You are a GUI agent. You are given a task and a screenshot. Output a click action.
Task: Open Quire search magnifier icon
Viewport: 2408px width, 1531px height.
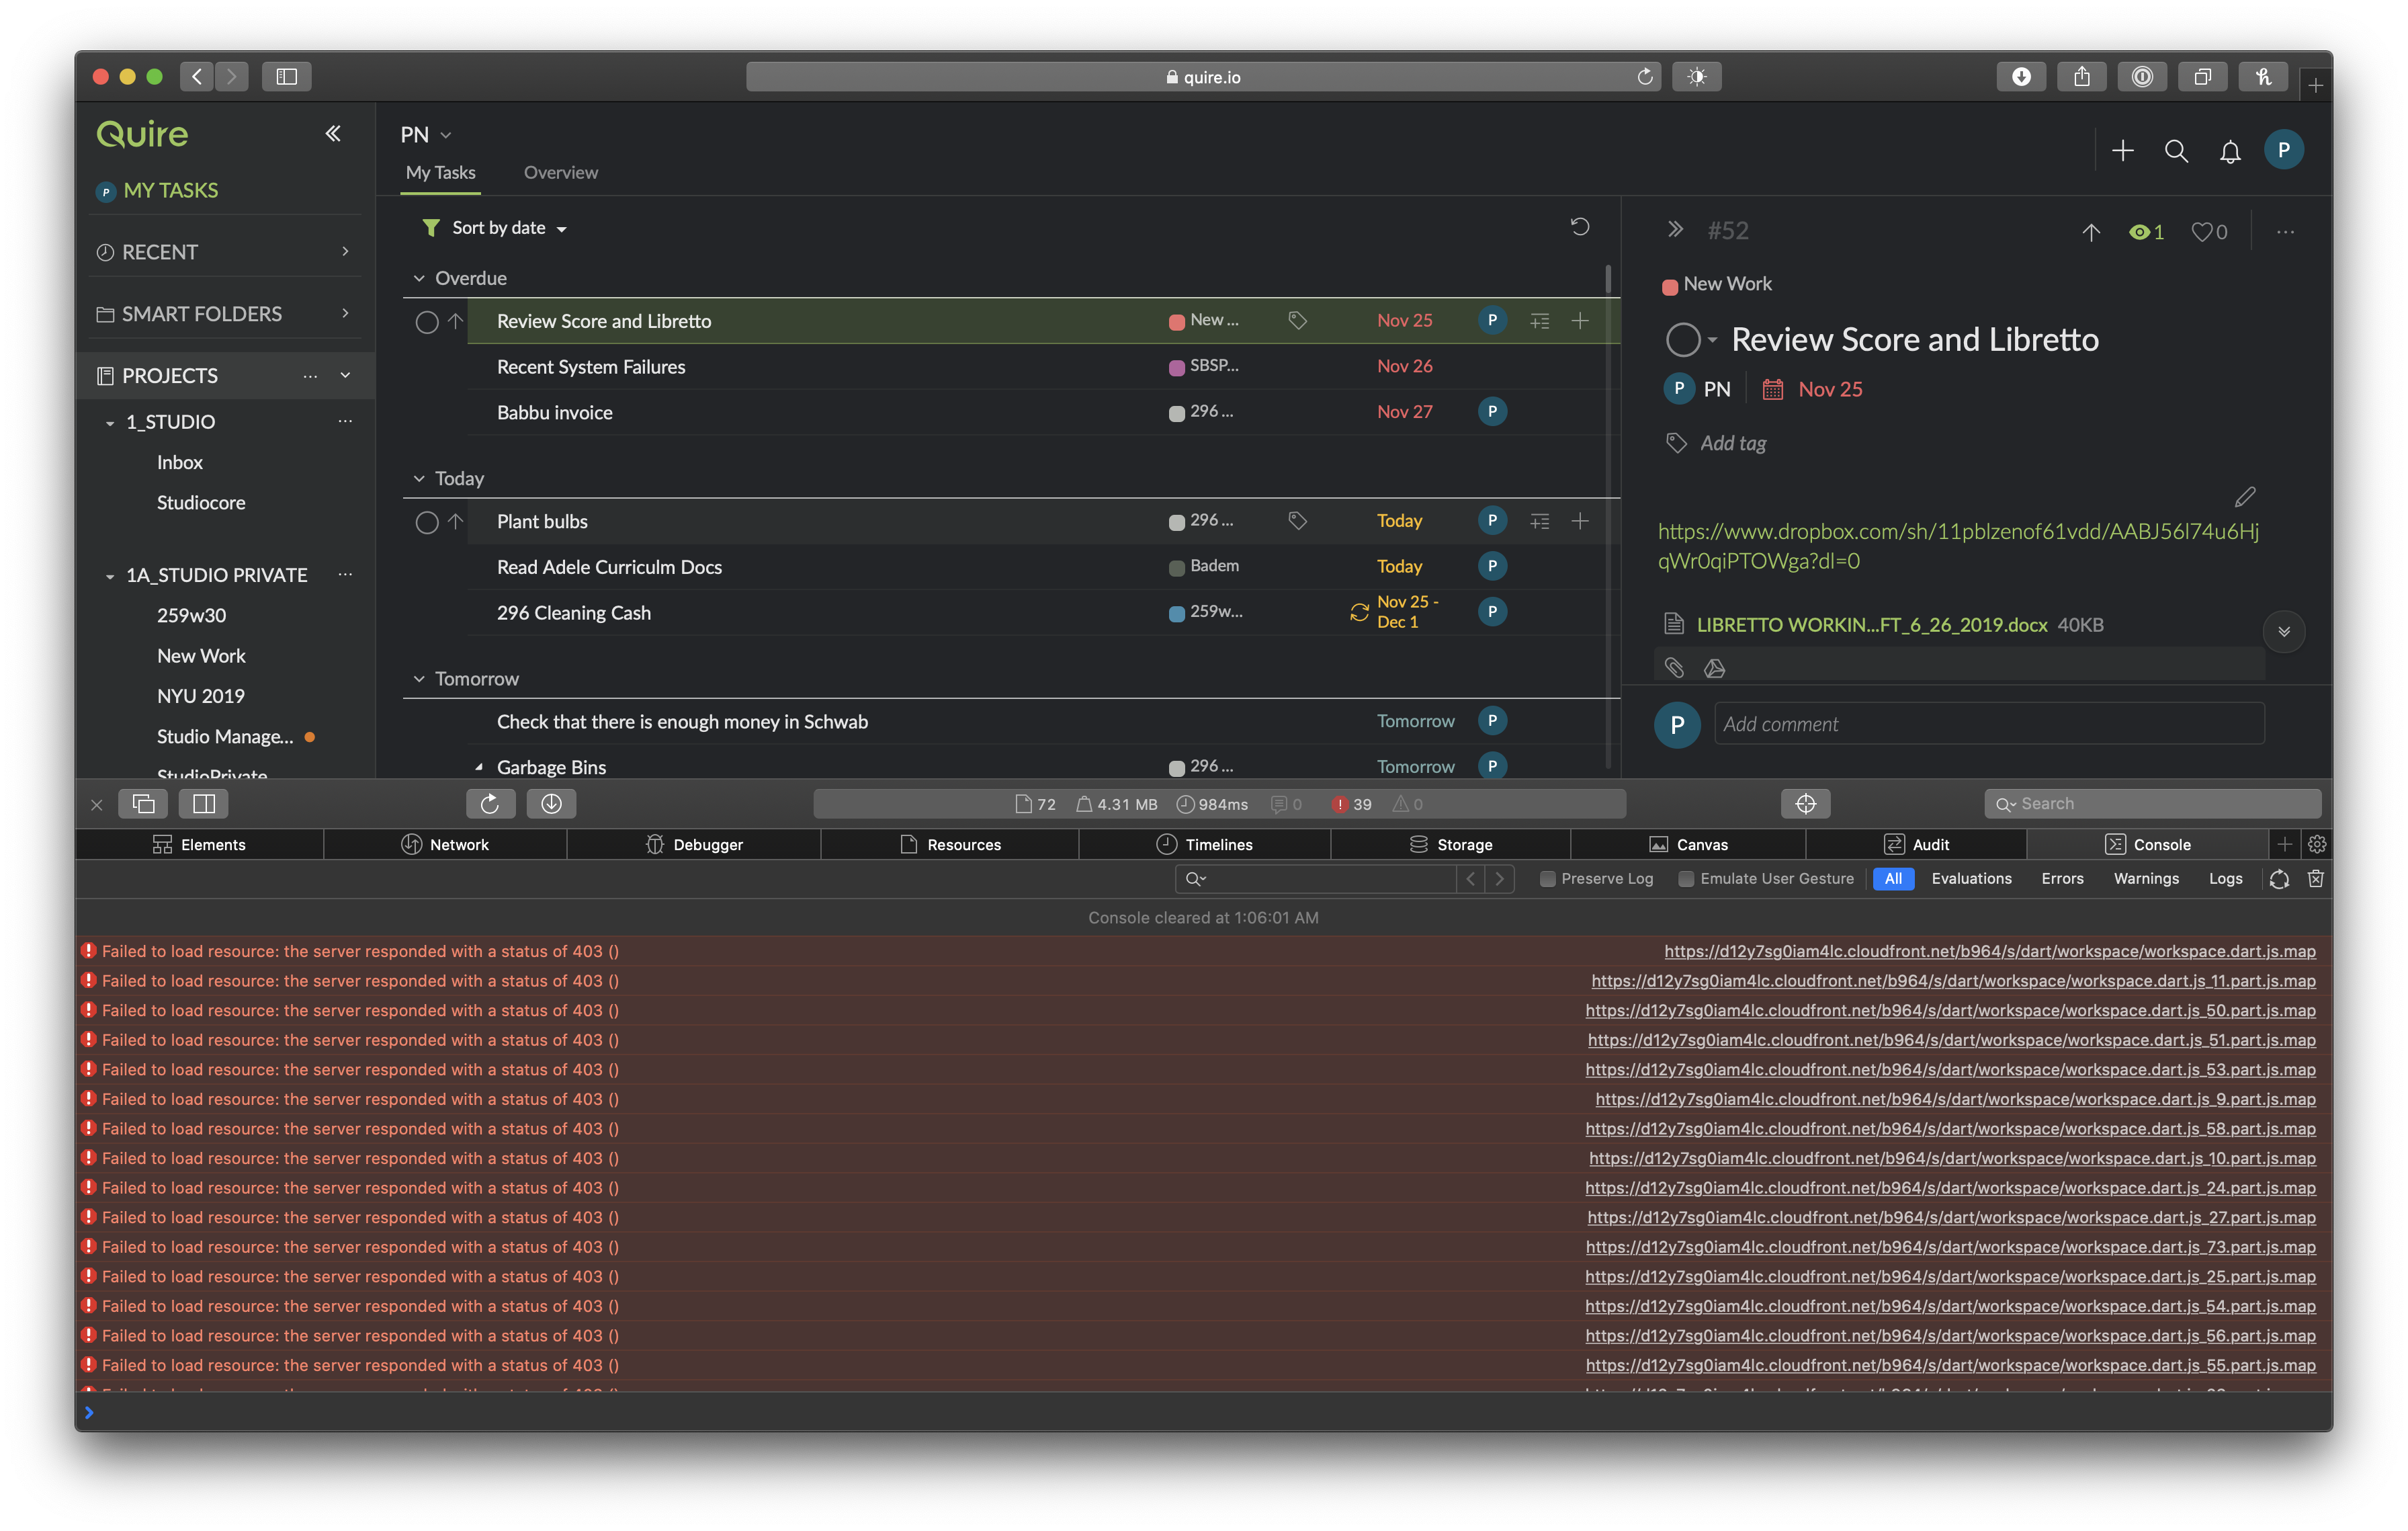pos(2176,151)
